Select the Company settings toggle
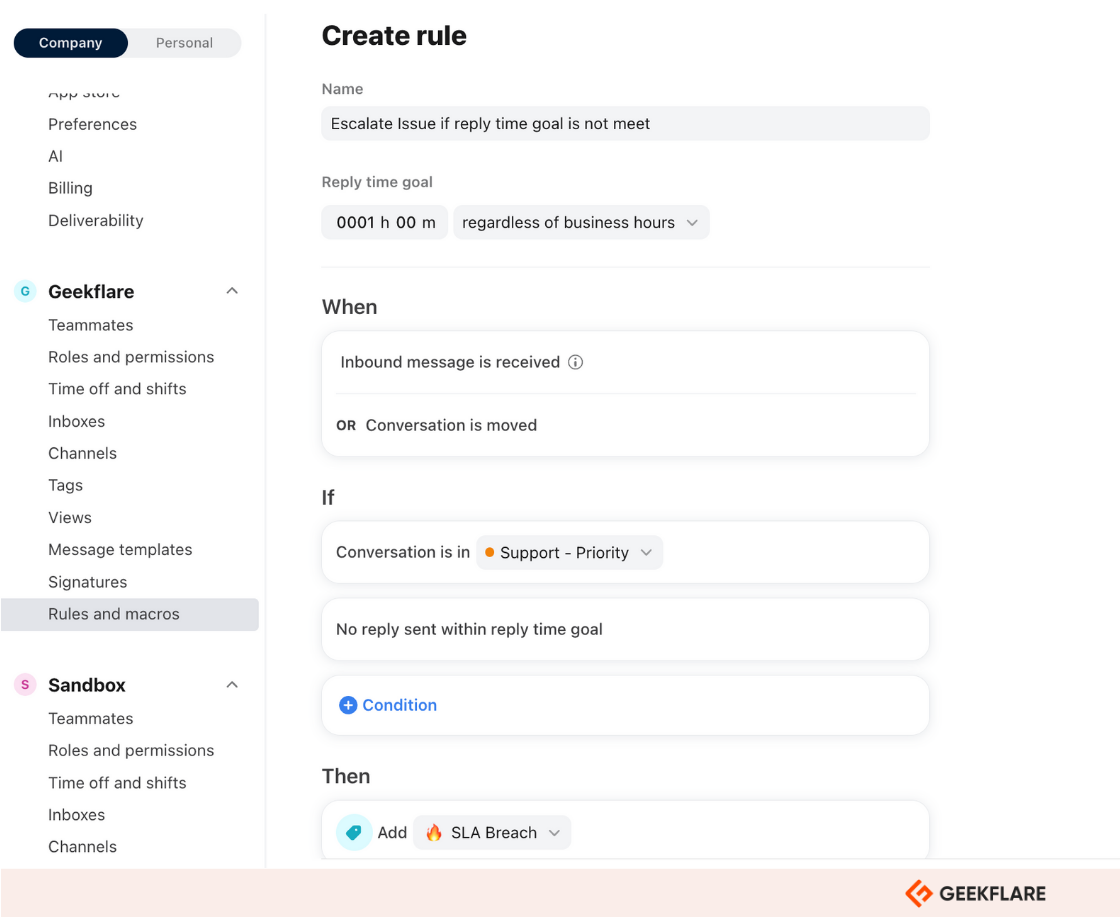 point(70,43)
